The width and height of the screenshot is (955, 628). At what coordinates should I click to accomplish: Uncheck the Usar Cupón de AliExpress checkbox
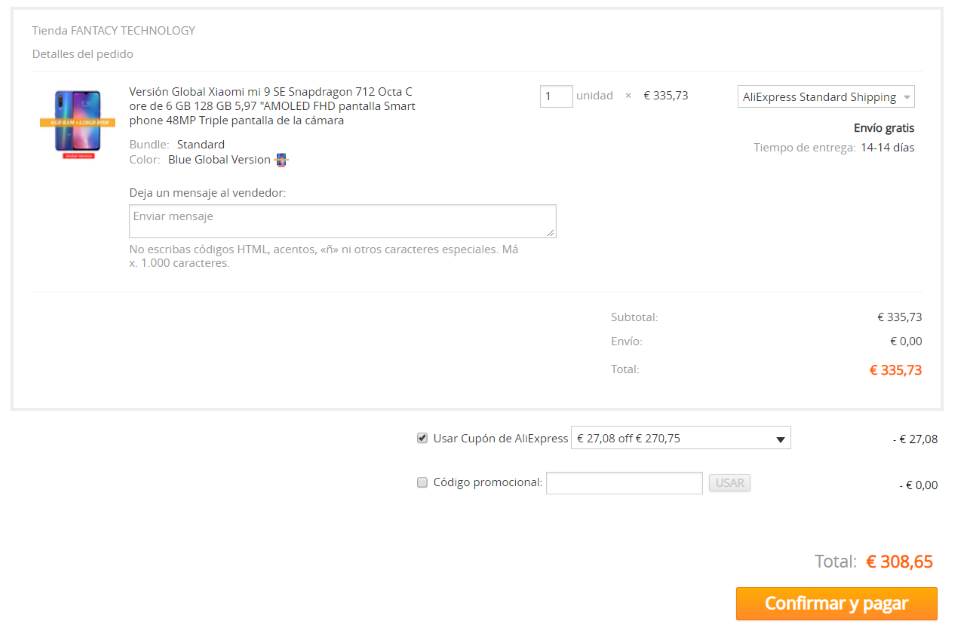422,438
